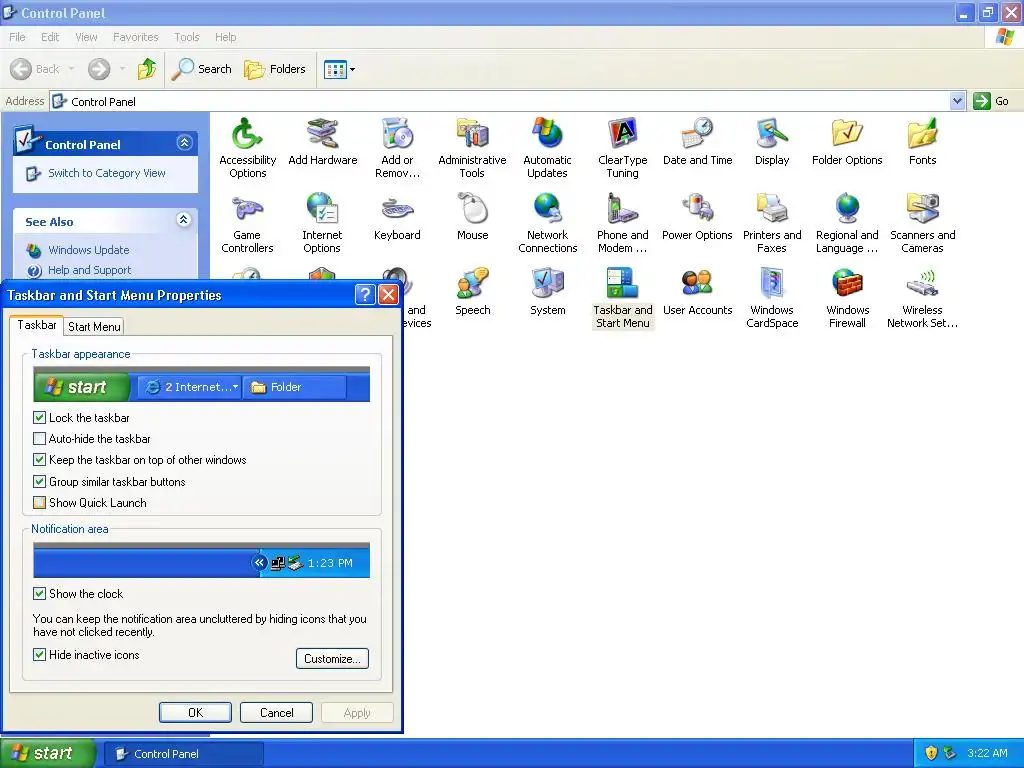Click Switch to Category View link
Viewport: 1024px width, 768px height.
(x=106, y=173)
